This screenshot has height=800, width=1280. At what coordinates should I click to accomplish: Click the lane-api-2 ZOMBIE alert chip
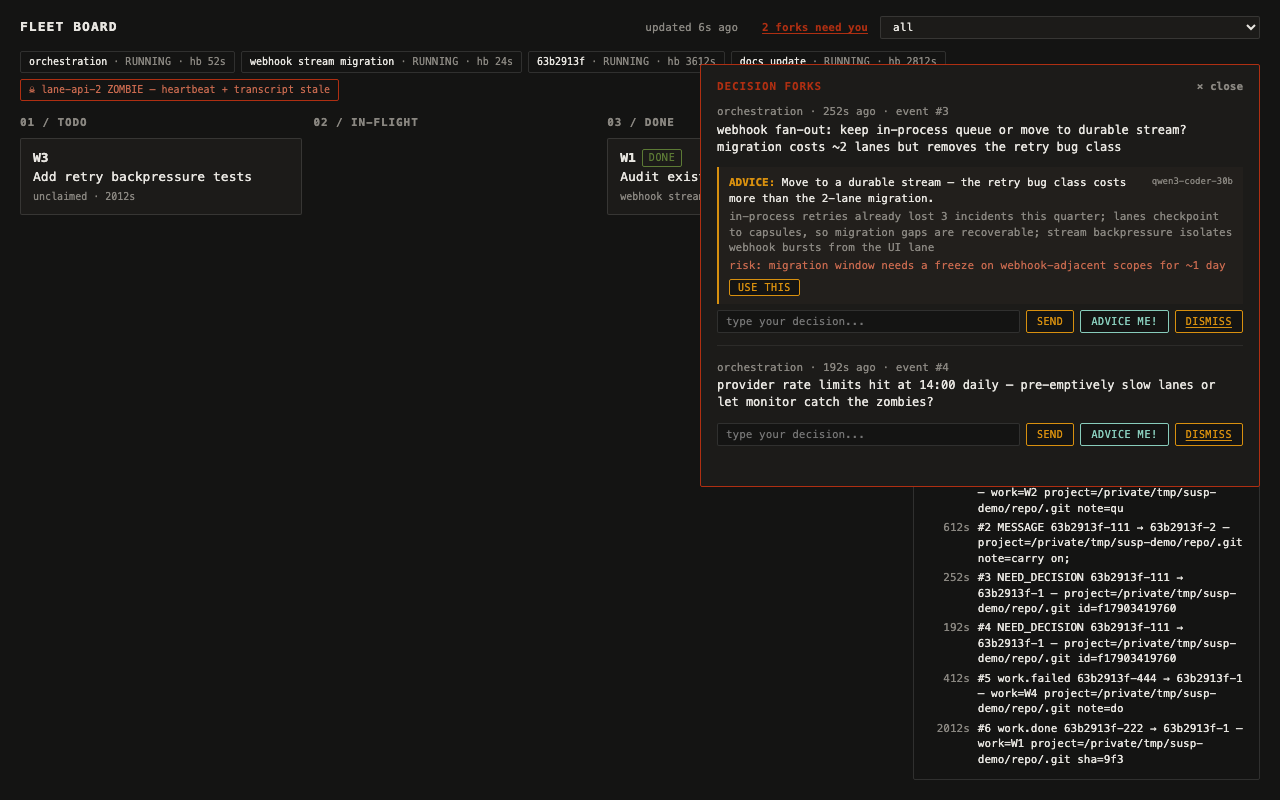click(179, 90)
